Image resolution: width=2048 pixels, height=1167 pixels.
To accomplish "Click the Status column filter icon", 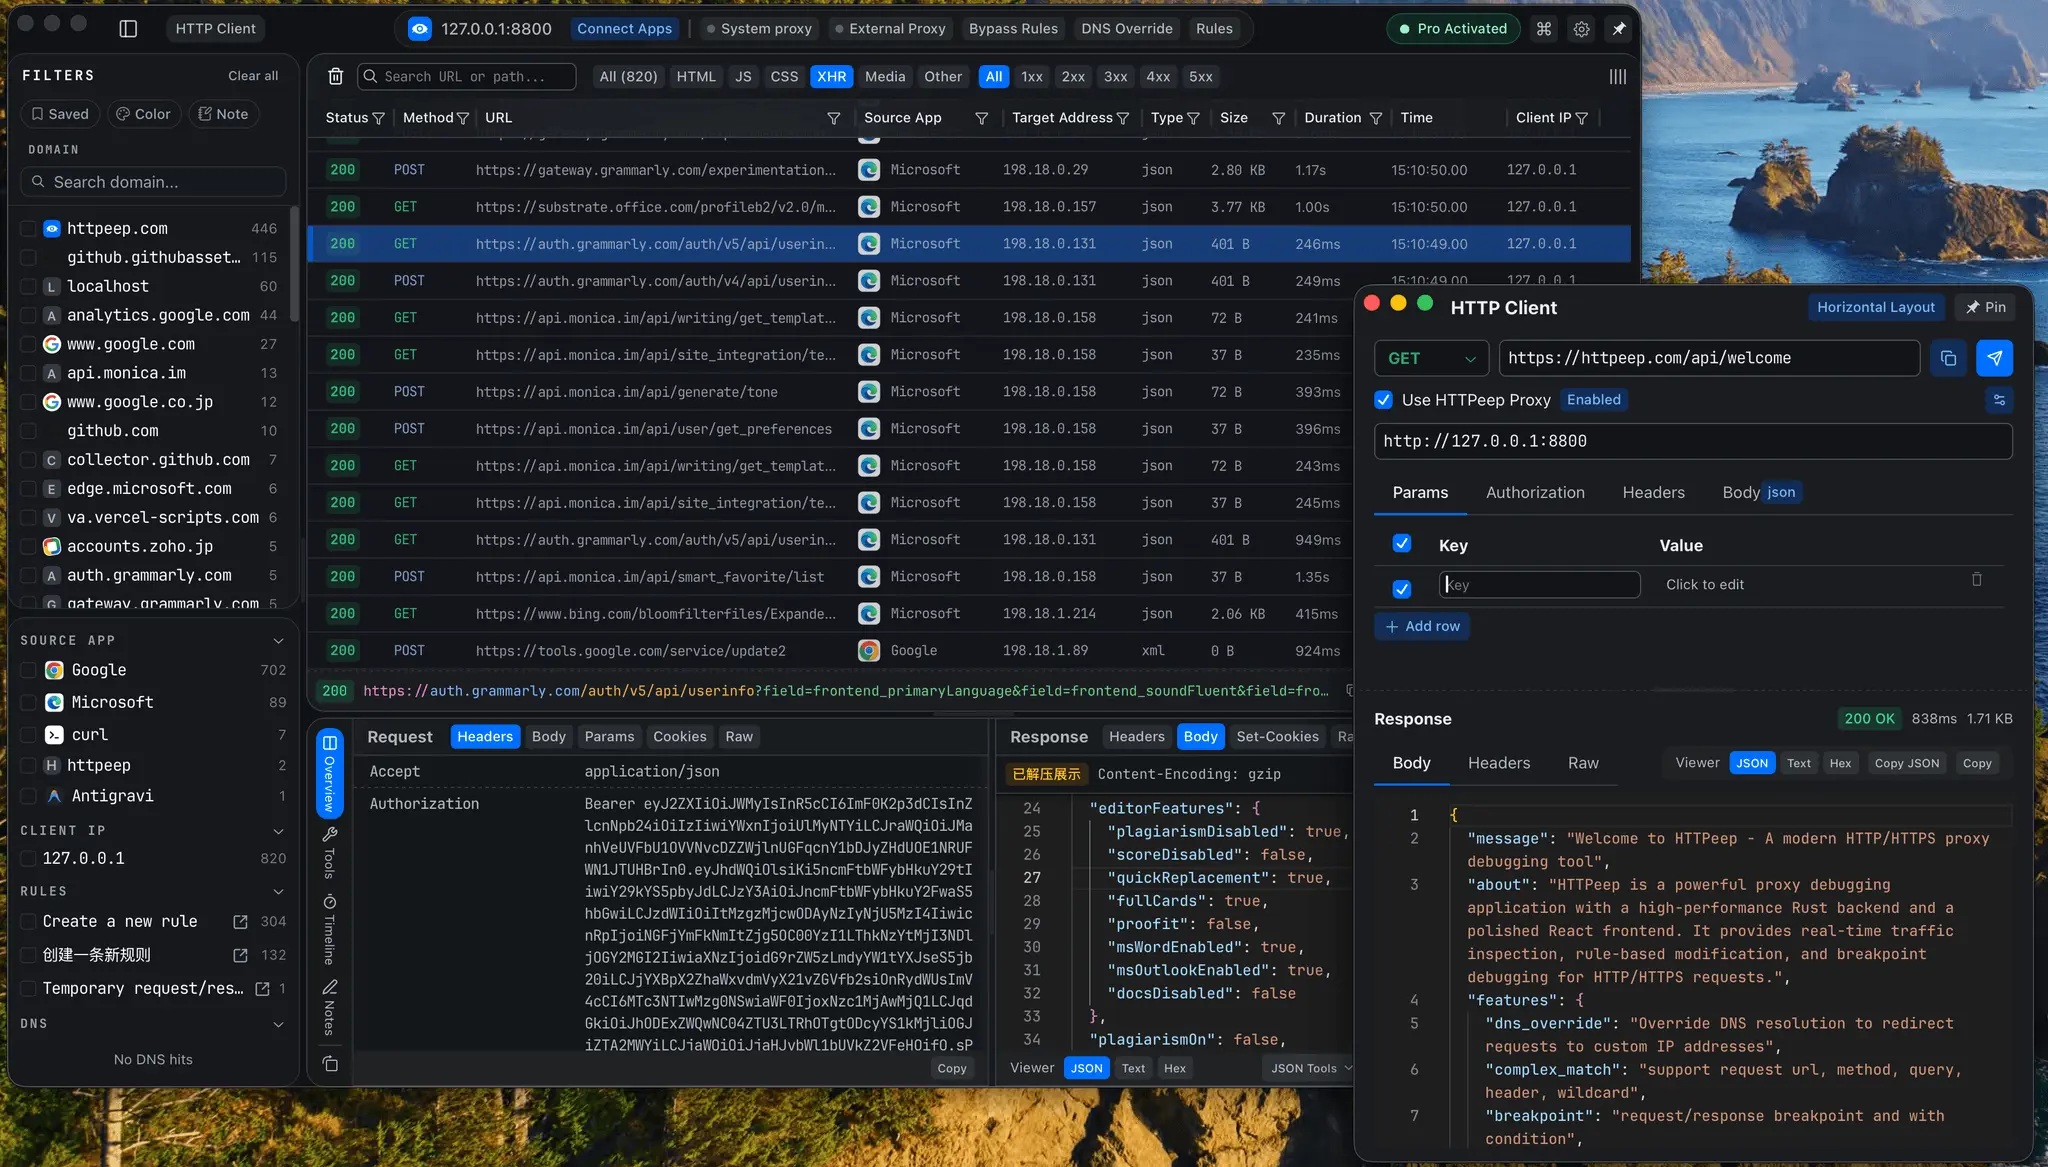I will coord(378,118).
